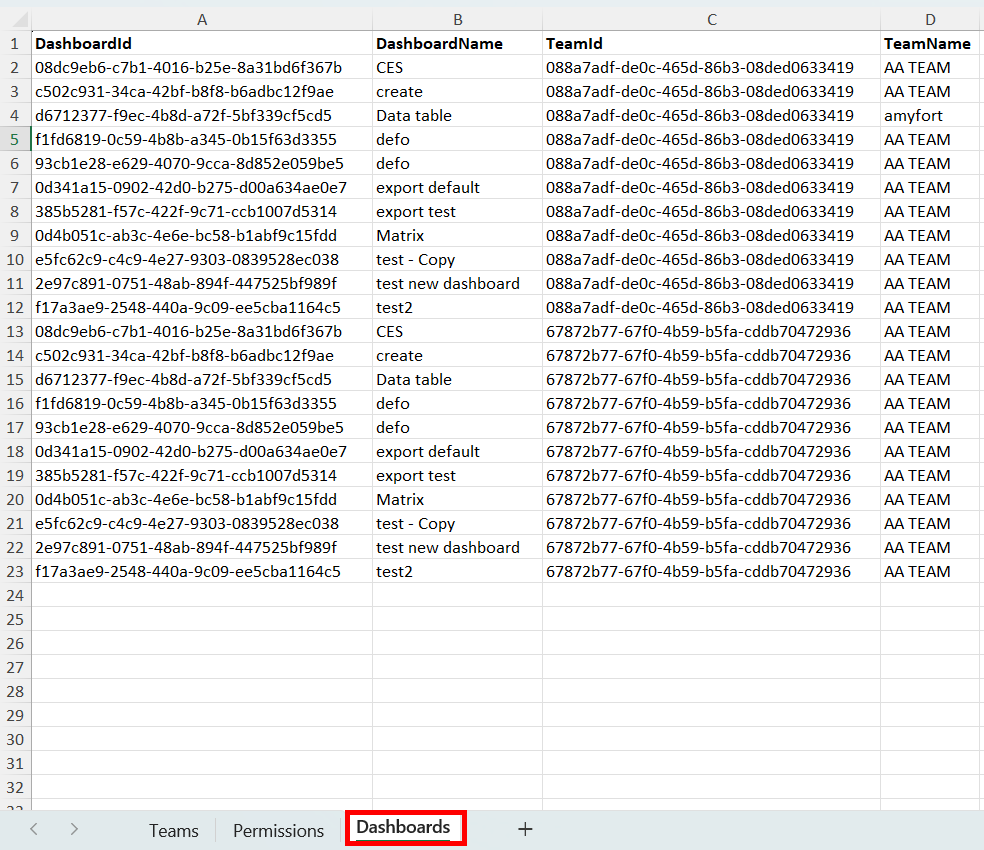Select defo cell in row 5
Screen dimensions: 984x850
[x=457, y=139]
